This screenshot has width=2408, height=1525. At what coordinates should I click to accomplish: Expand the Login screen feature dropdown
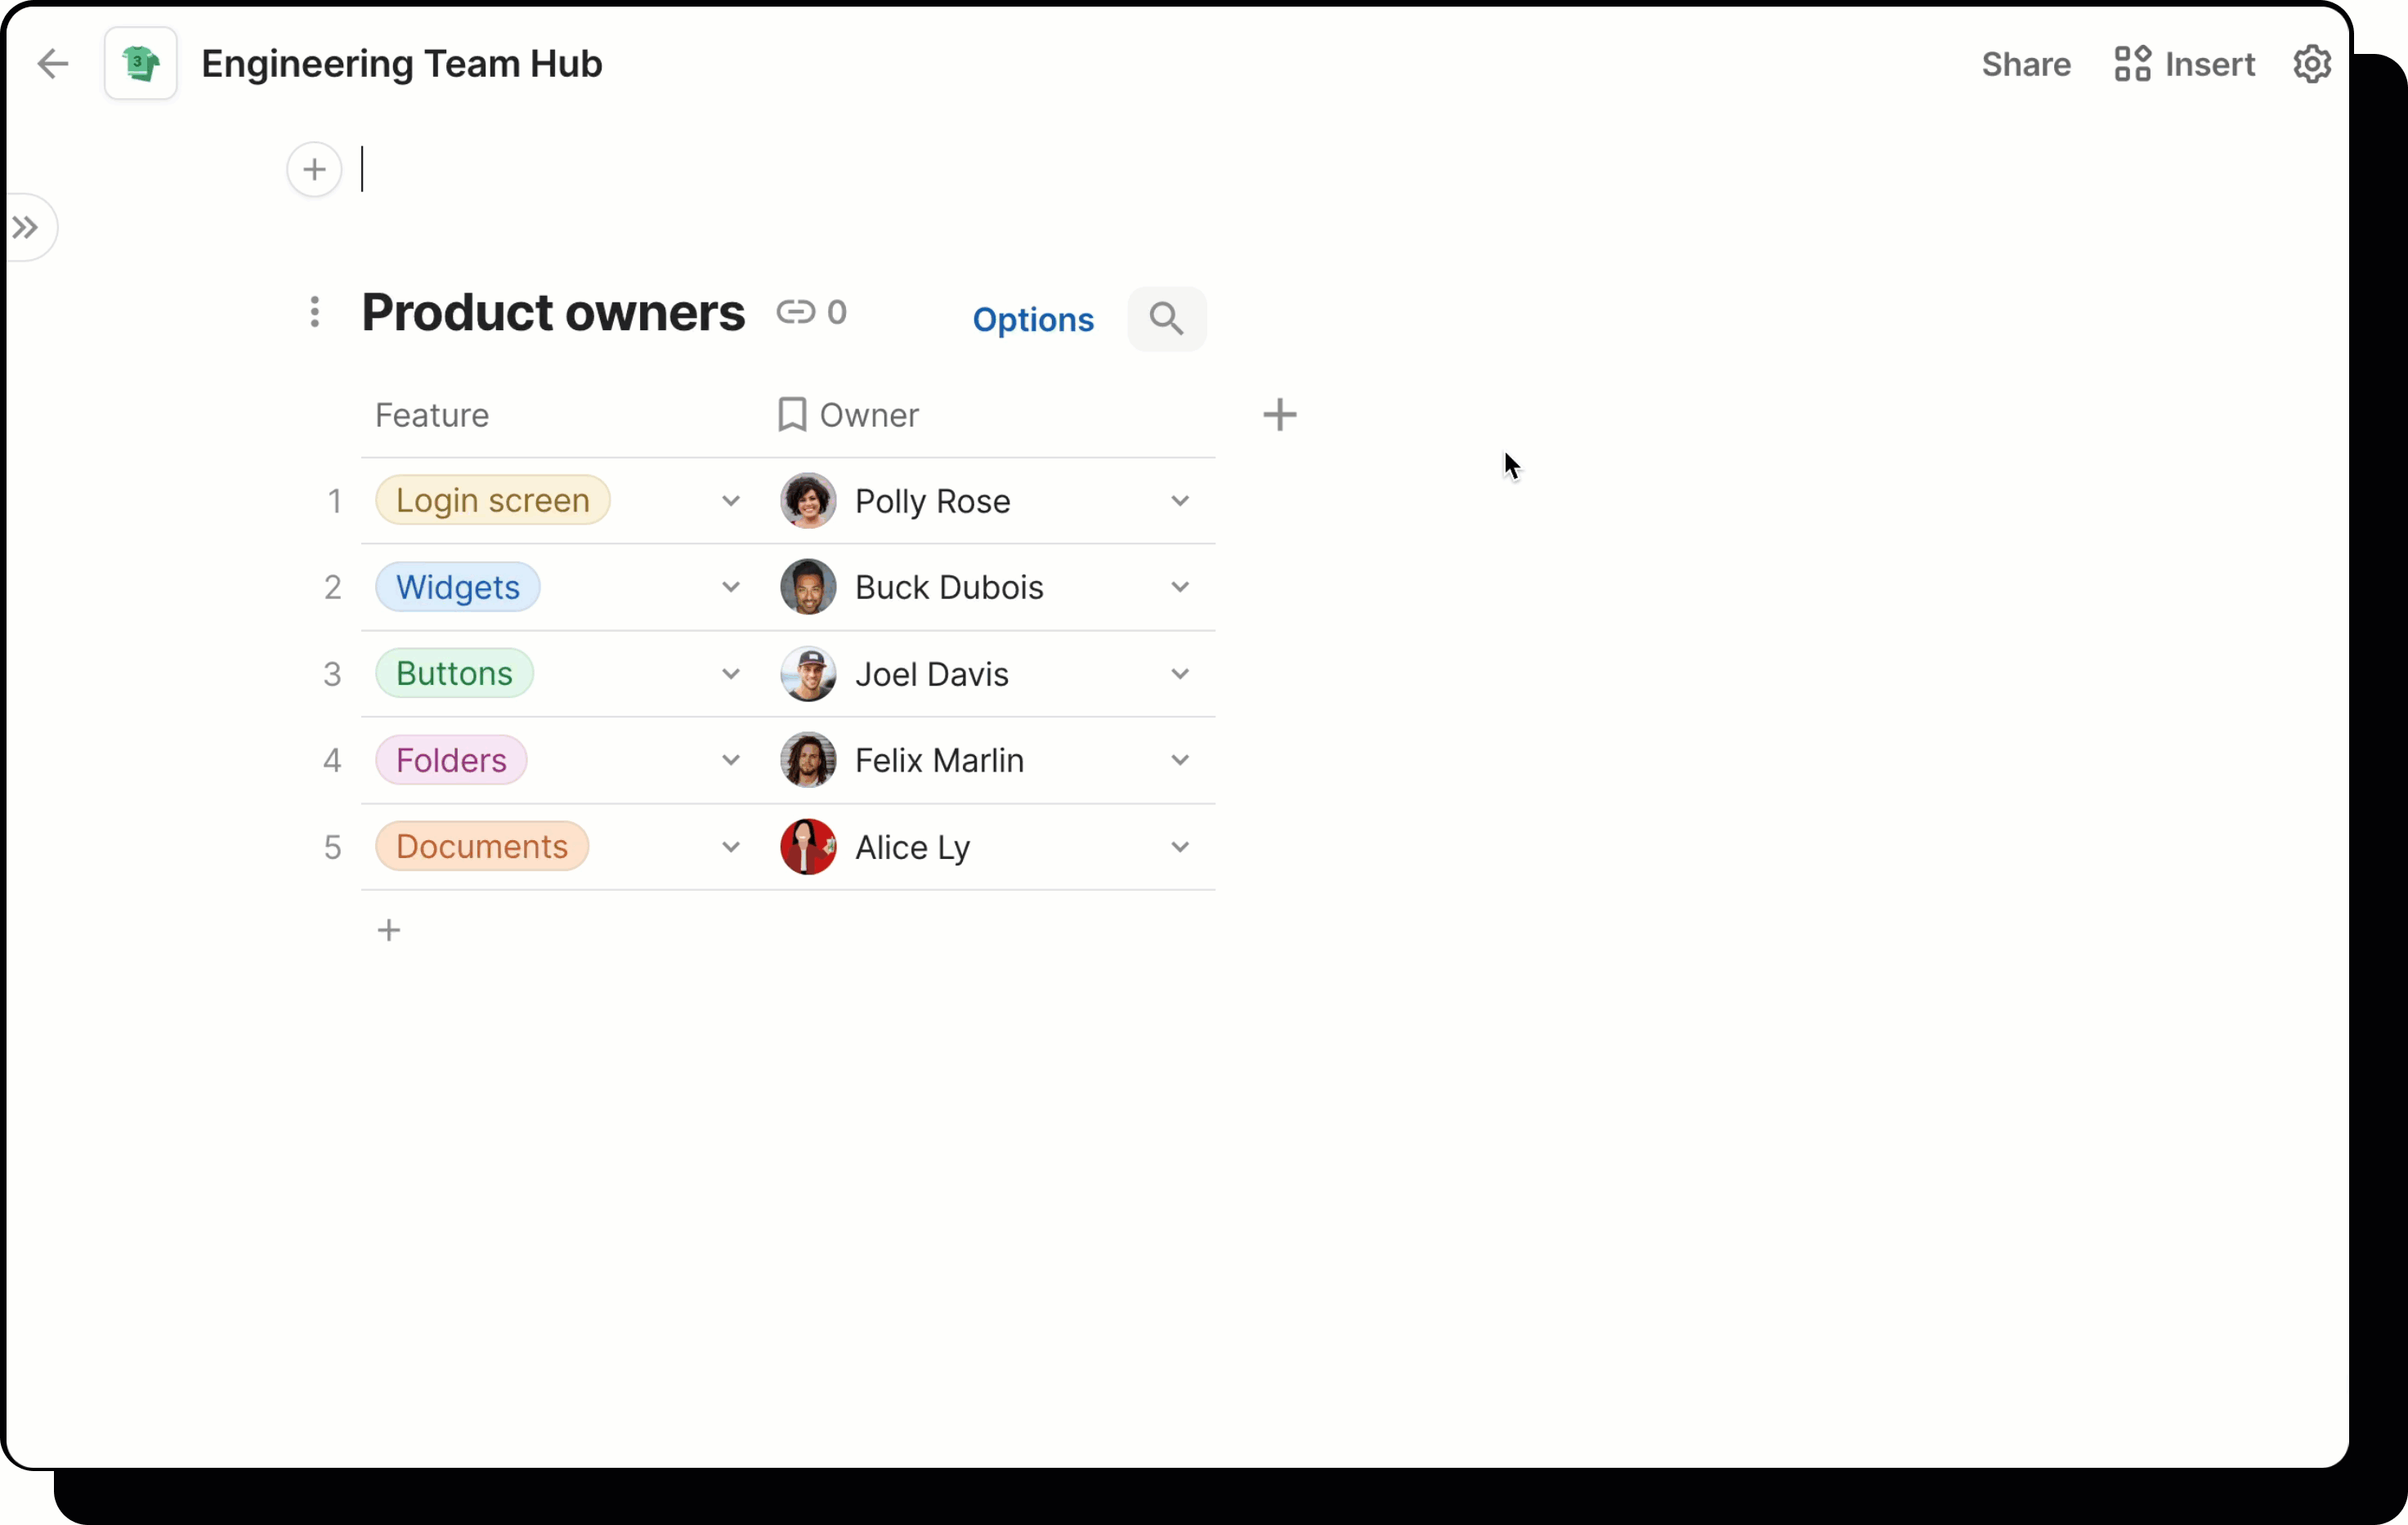[x=730, y=501]
